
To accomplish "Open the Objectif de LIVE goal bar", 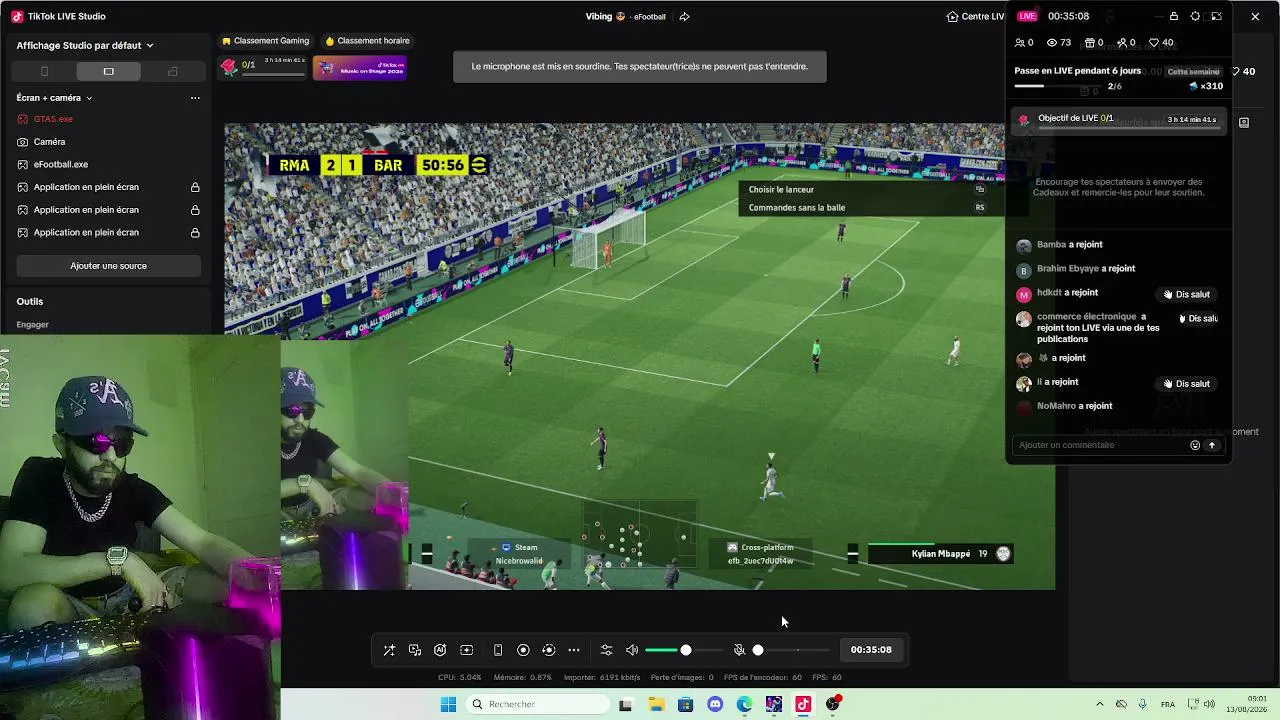I will [1118, 119].
